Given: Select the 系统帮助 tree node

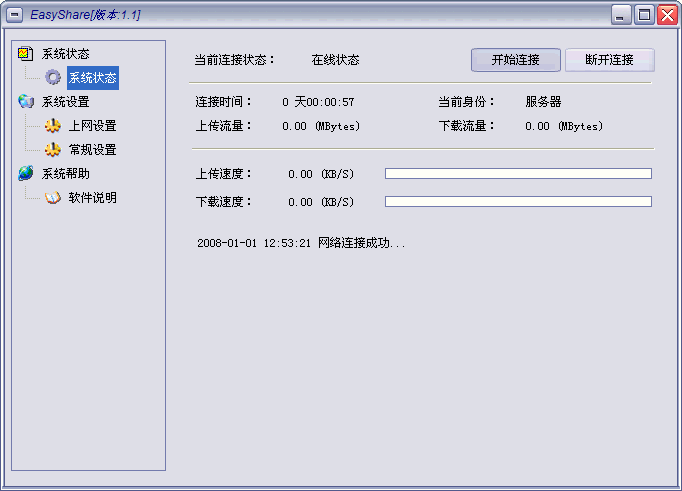Looking at the screenshot, I should (66, 174).
